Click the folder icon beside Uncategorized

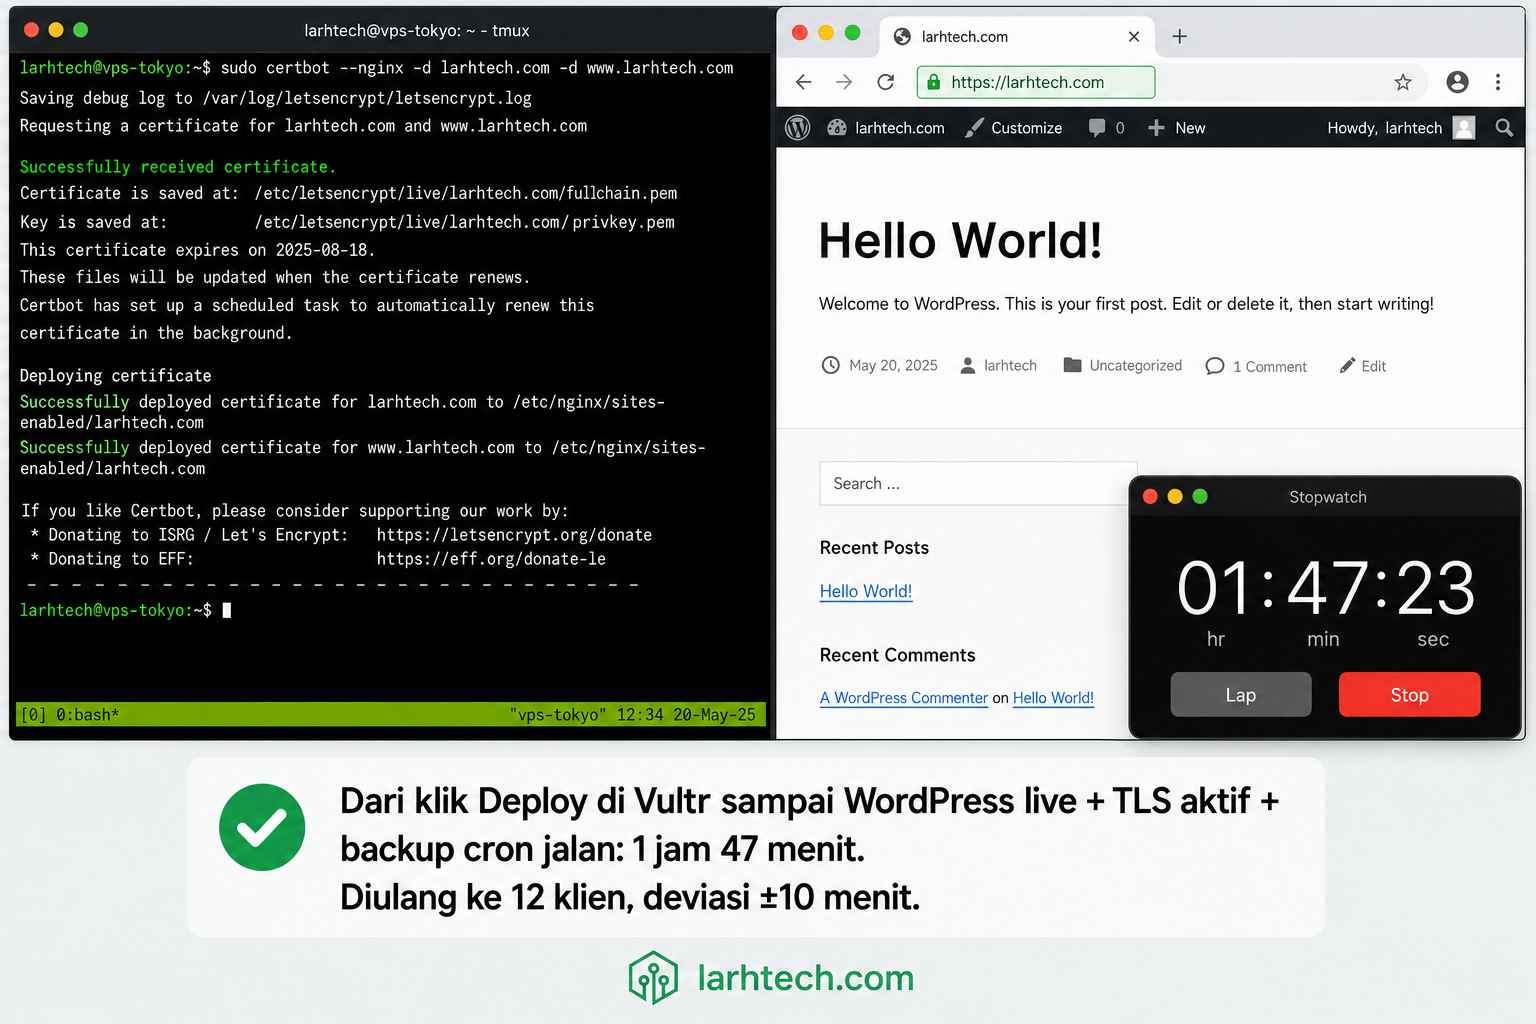(1072, 365)
